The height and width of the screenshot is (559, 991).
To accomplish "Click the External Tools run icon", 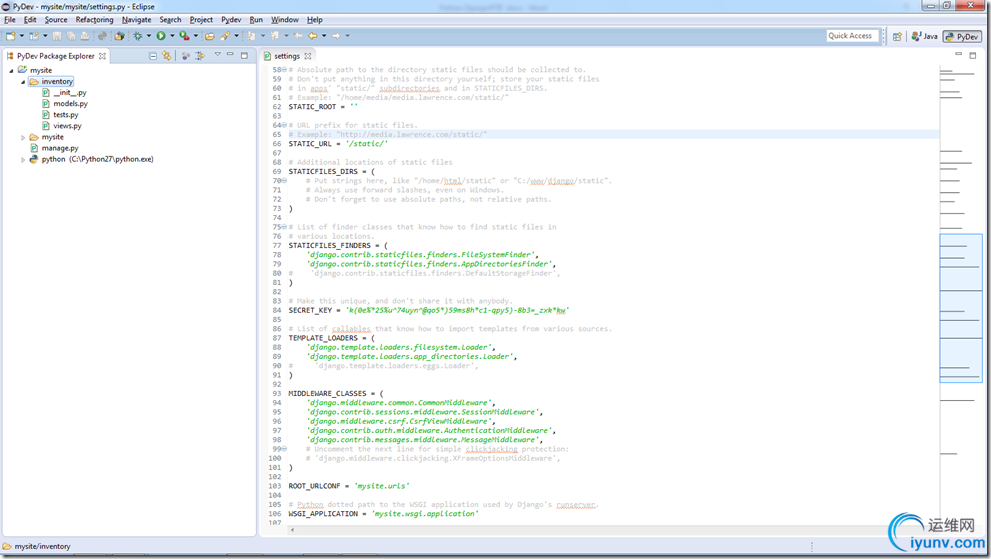I will click(184, 36).
